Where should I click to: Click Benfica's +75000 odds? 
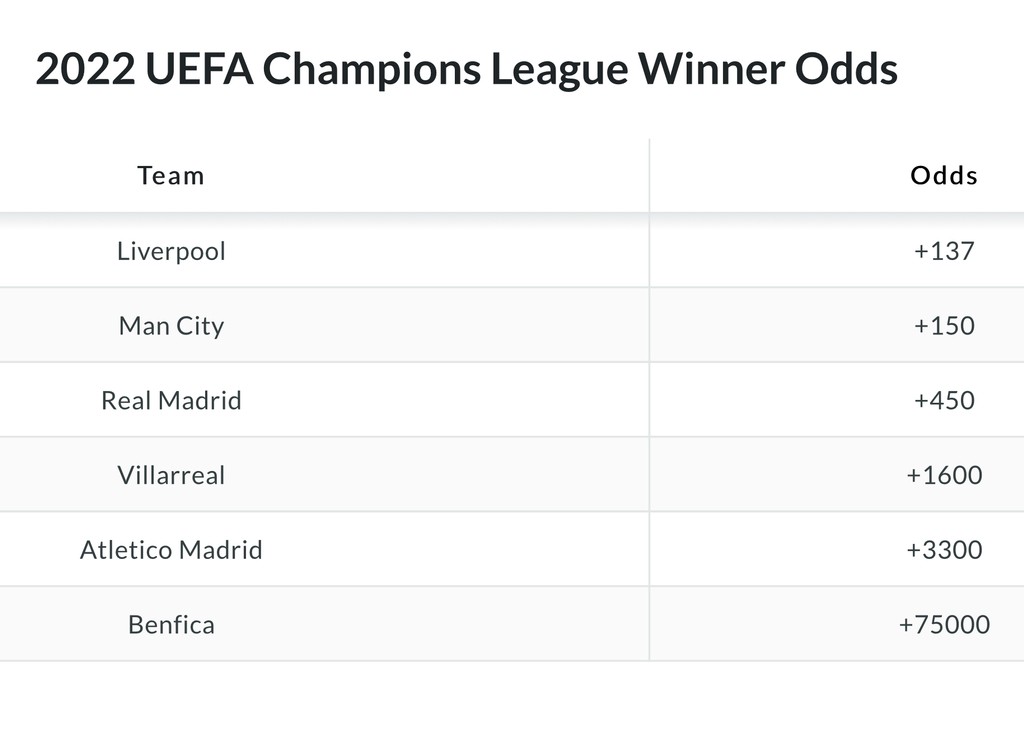tap(943, 625)
